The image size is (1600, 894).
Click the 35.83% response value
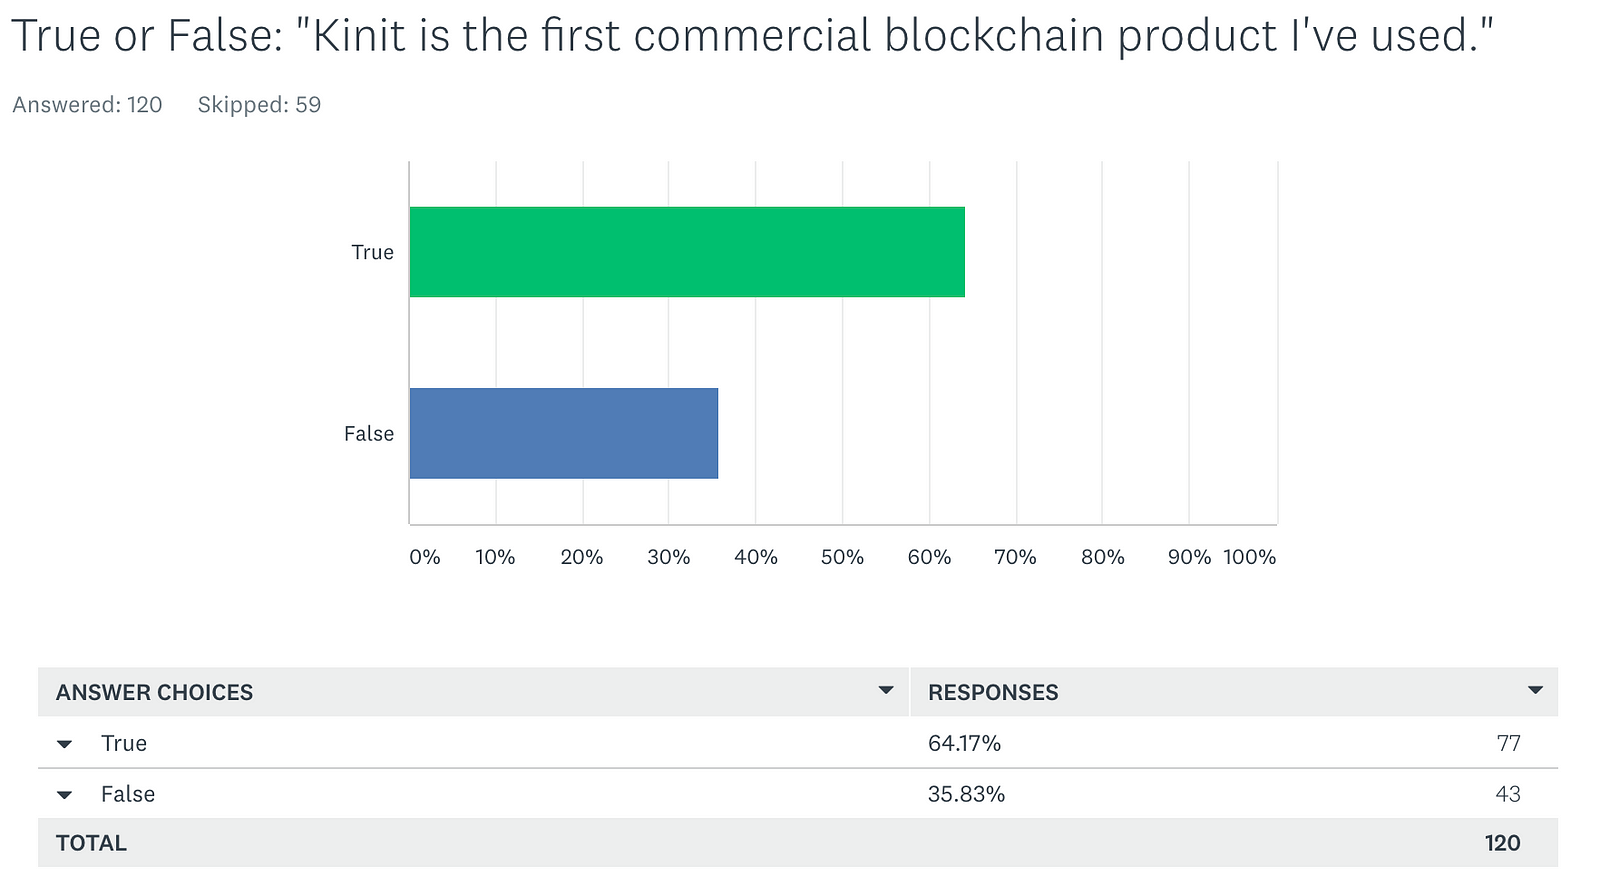[x=966, y=794]
